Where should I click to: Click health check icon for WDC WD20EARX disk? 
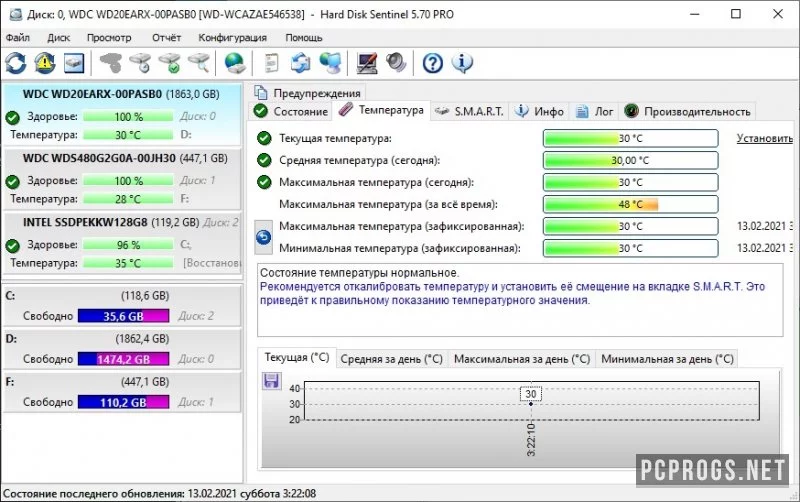12,118
